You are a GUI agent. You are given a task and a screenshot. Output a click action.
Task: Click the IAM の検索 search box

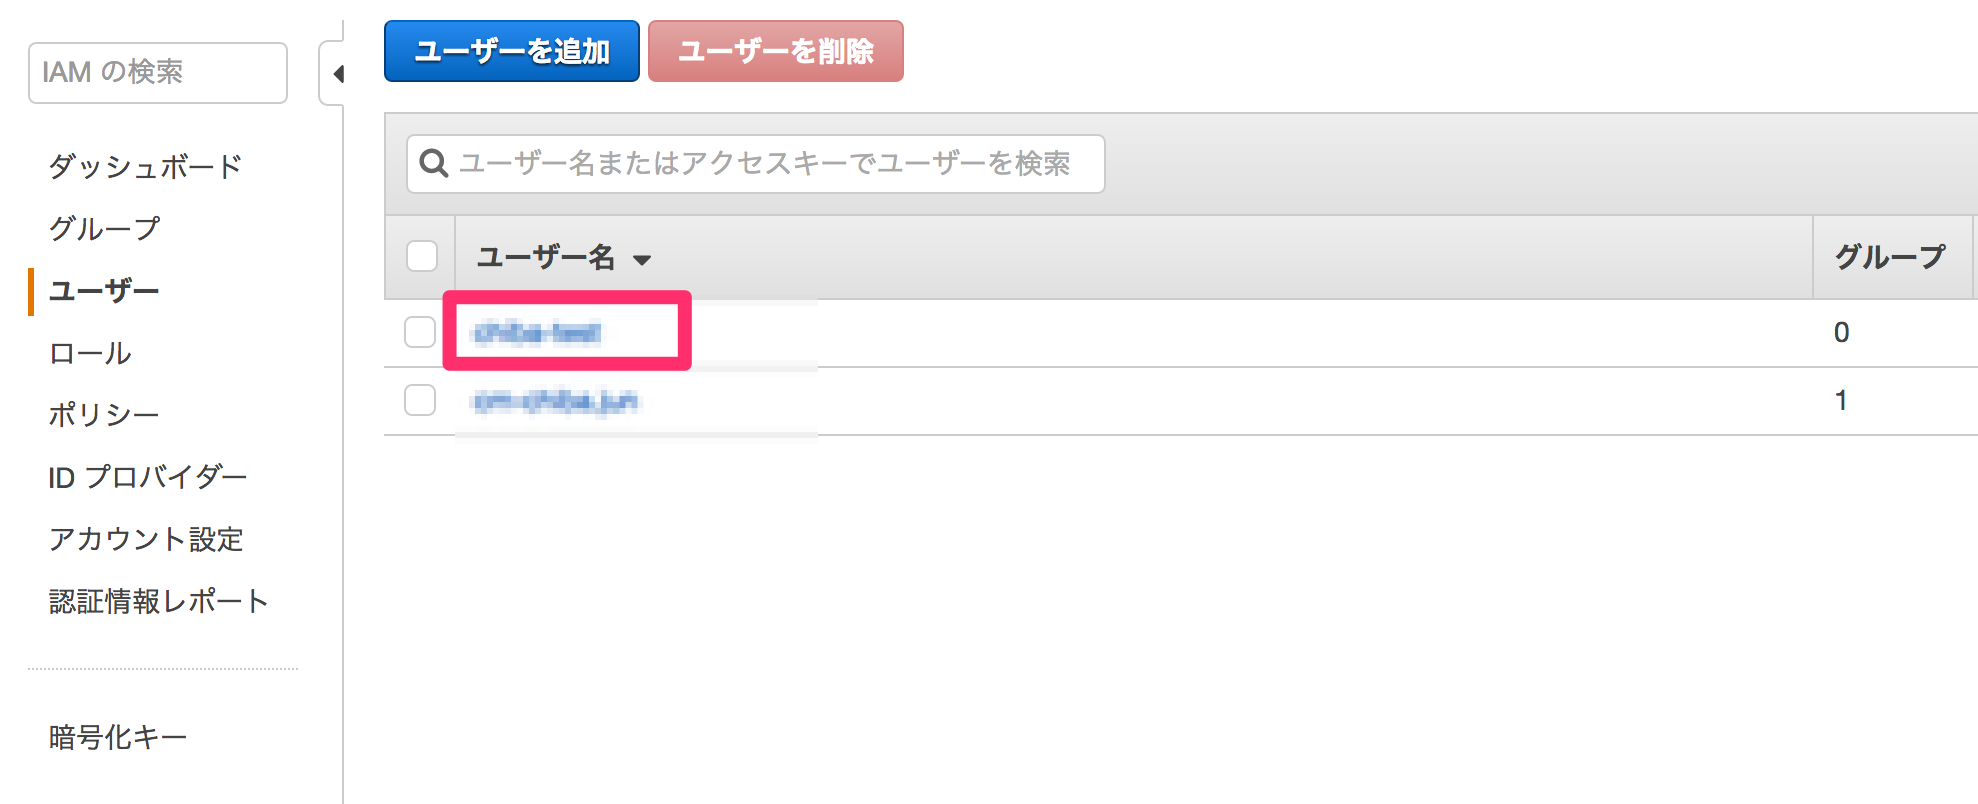(x=156, y=72)
